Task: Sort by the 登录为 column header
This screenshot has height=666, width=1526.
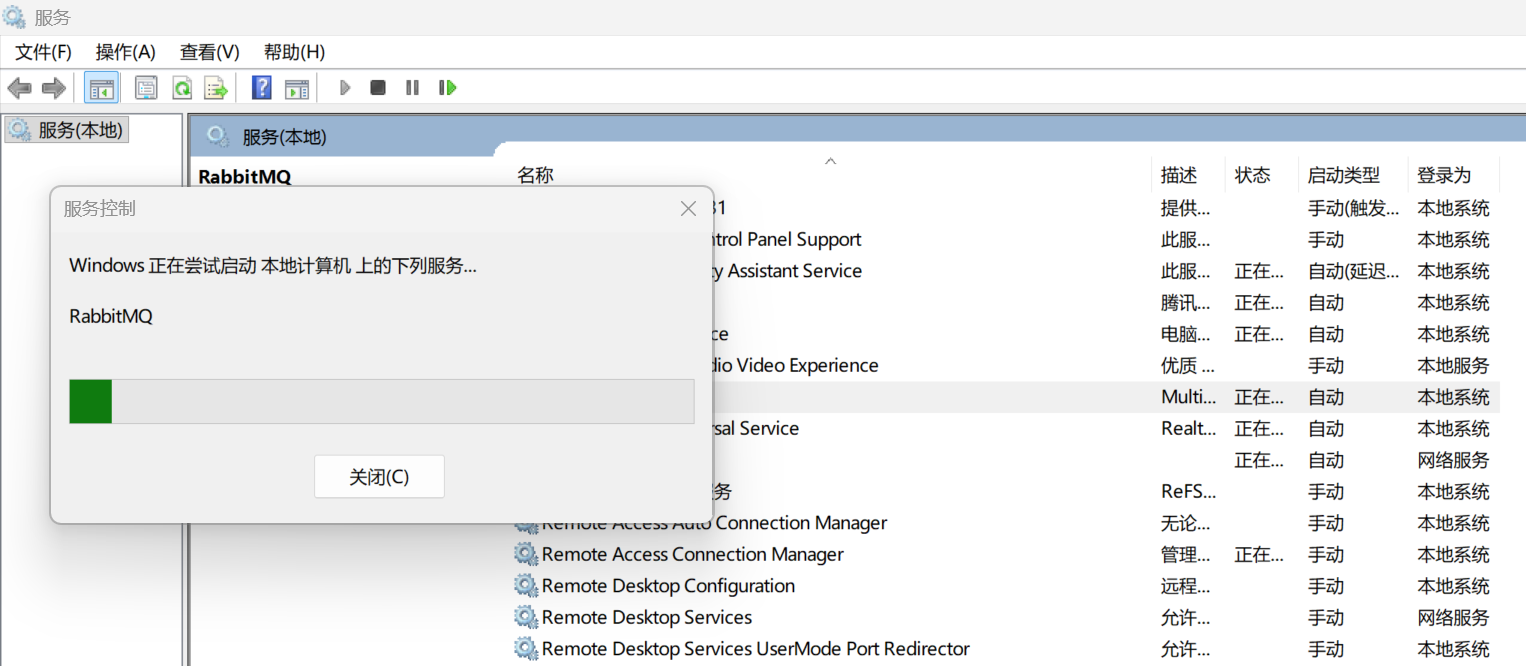Action: pyautogui.click(x=1444, y=175)
